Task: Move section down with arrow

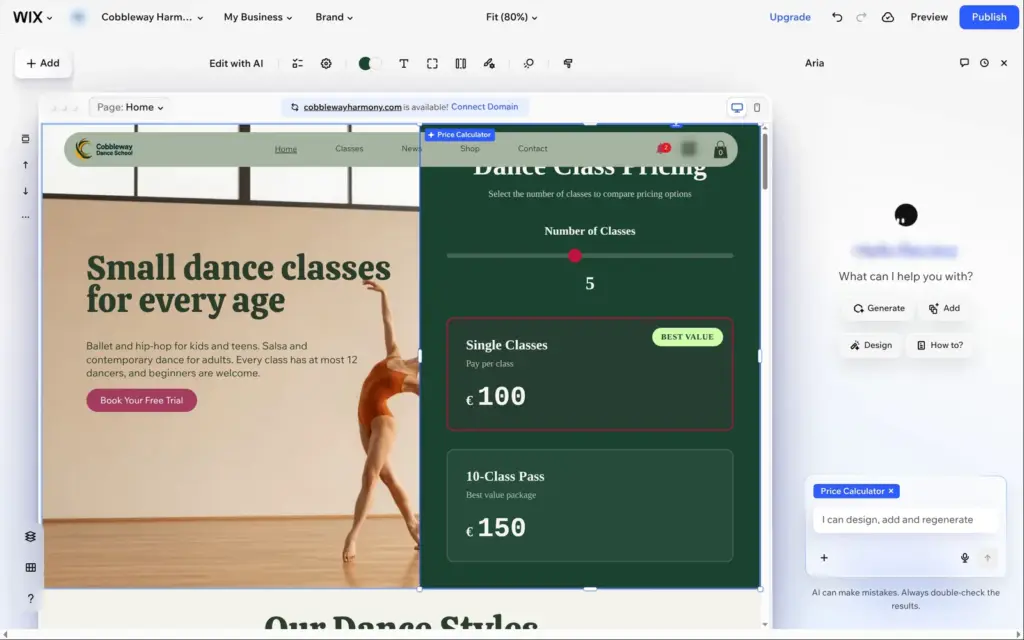Action: click(x=25, y=191)
